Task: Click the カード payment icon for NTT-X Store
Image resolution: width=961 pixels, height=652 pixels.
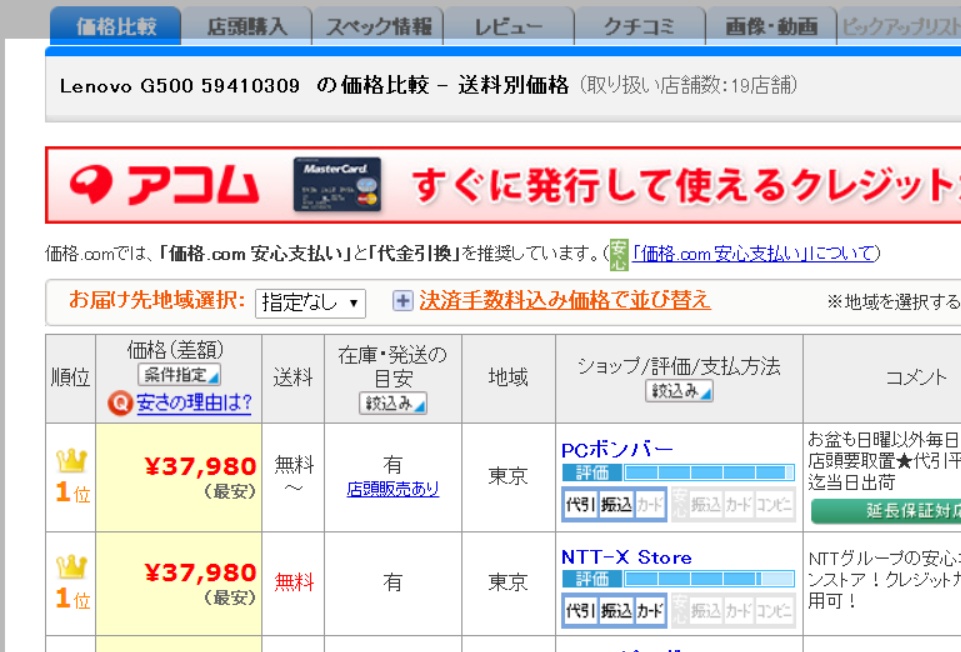Action: [x=650, y=610]
